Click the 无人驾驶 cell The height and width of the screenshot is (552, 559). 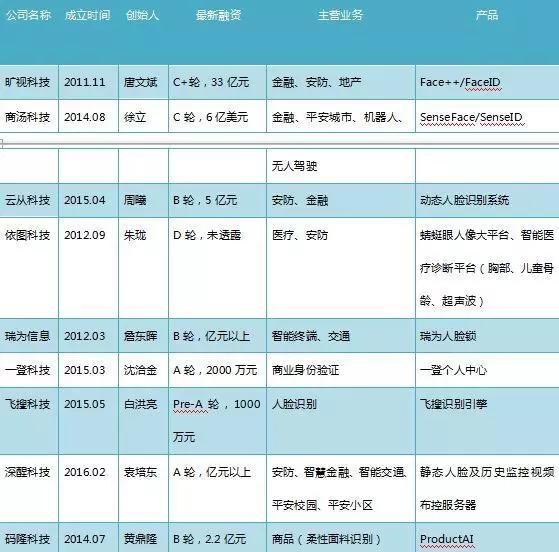[340, 166]
